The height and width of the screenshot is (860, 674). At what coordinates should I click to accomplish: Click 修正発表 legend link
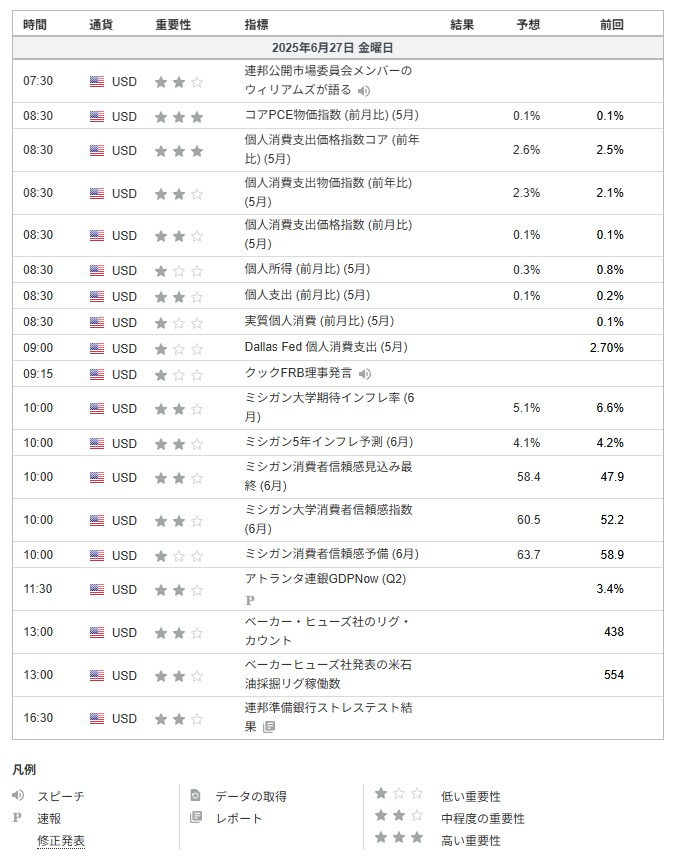tap(61, 841)
